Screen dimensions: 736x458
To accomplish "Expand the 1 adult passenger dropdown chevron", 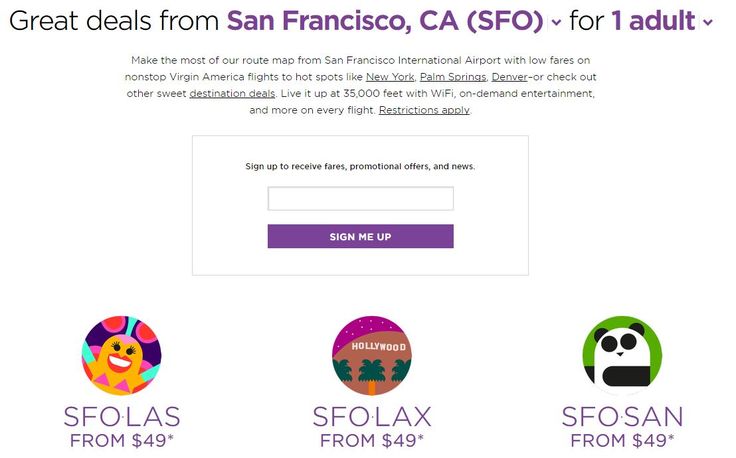I will coord(708,22).
